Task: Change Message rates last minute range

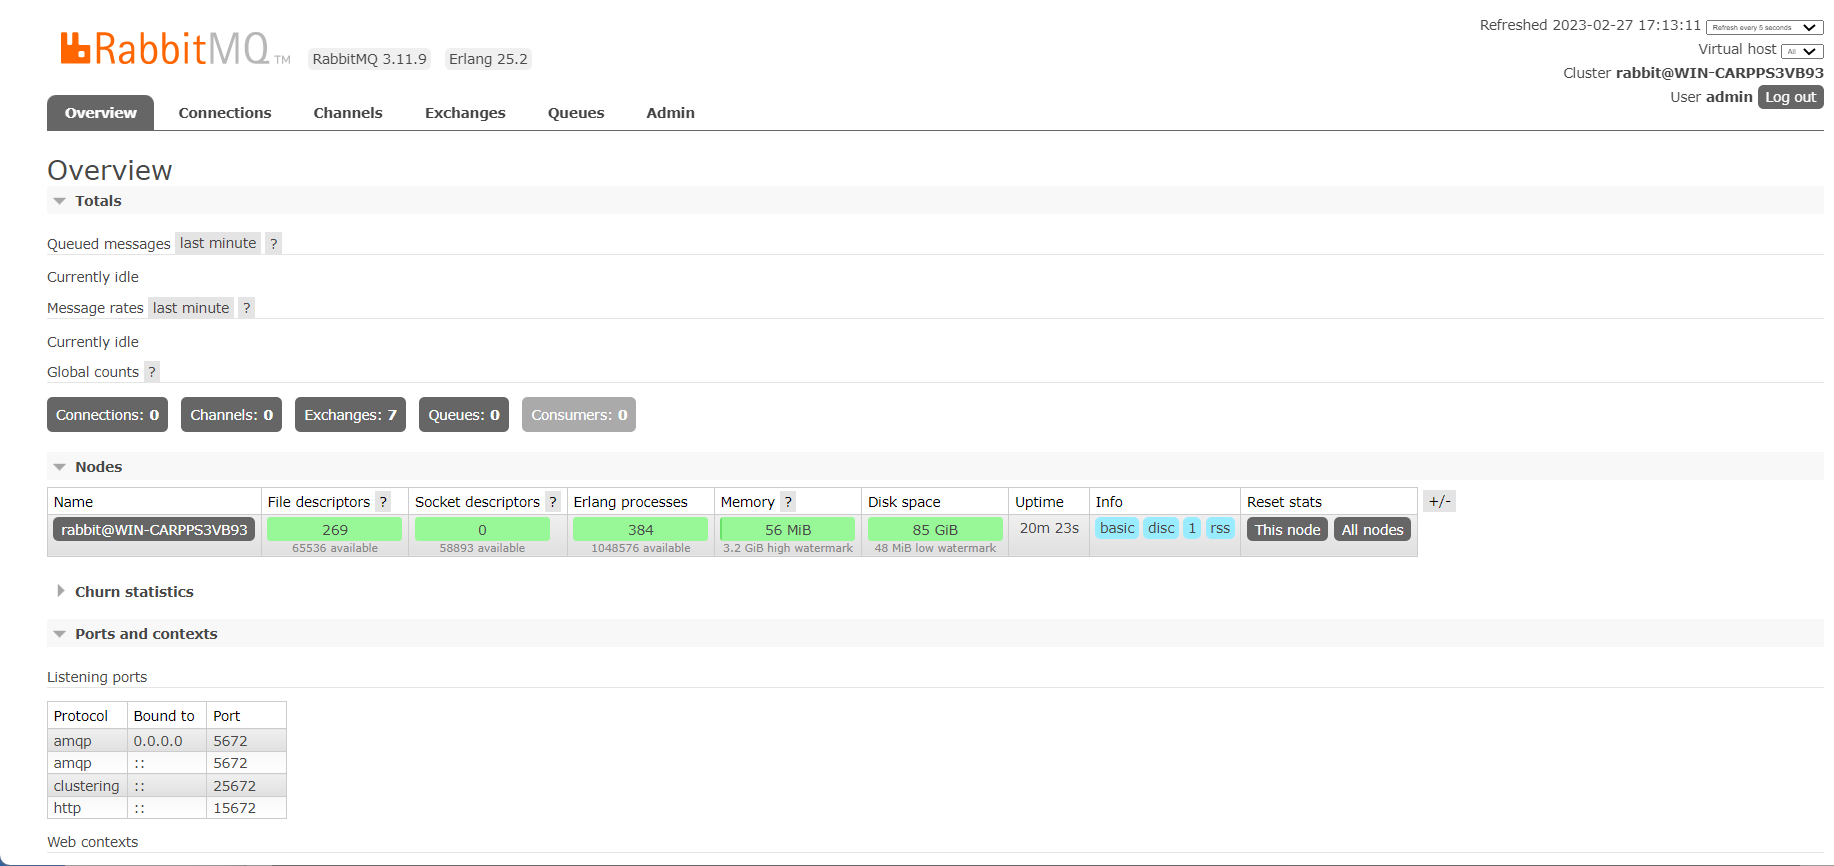Action: coord(191,308)
